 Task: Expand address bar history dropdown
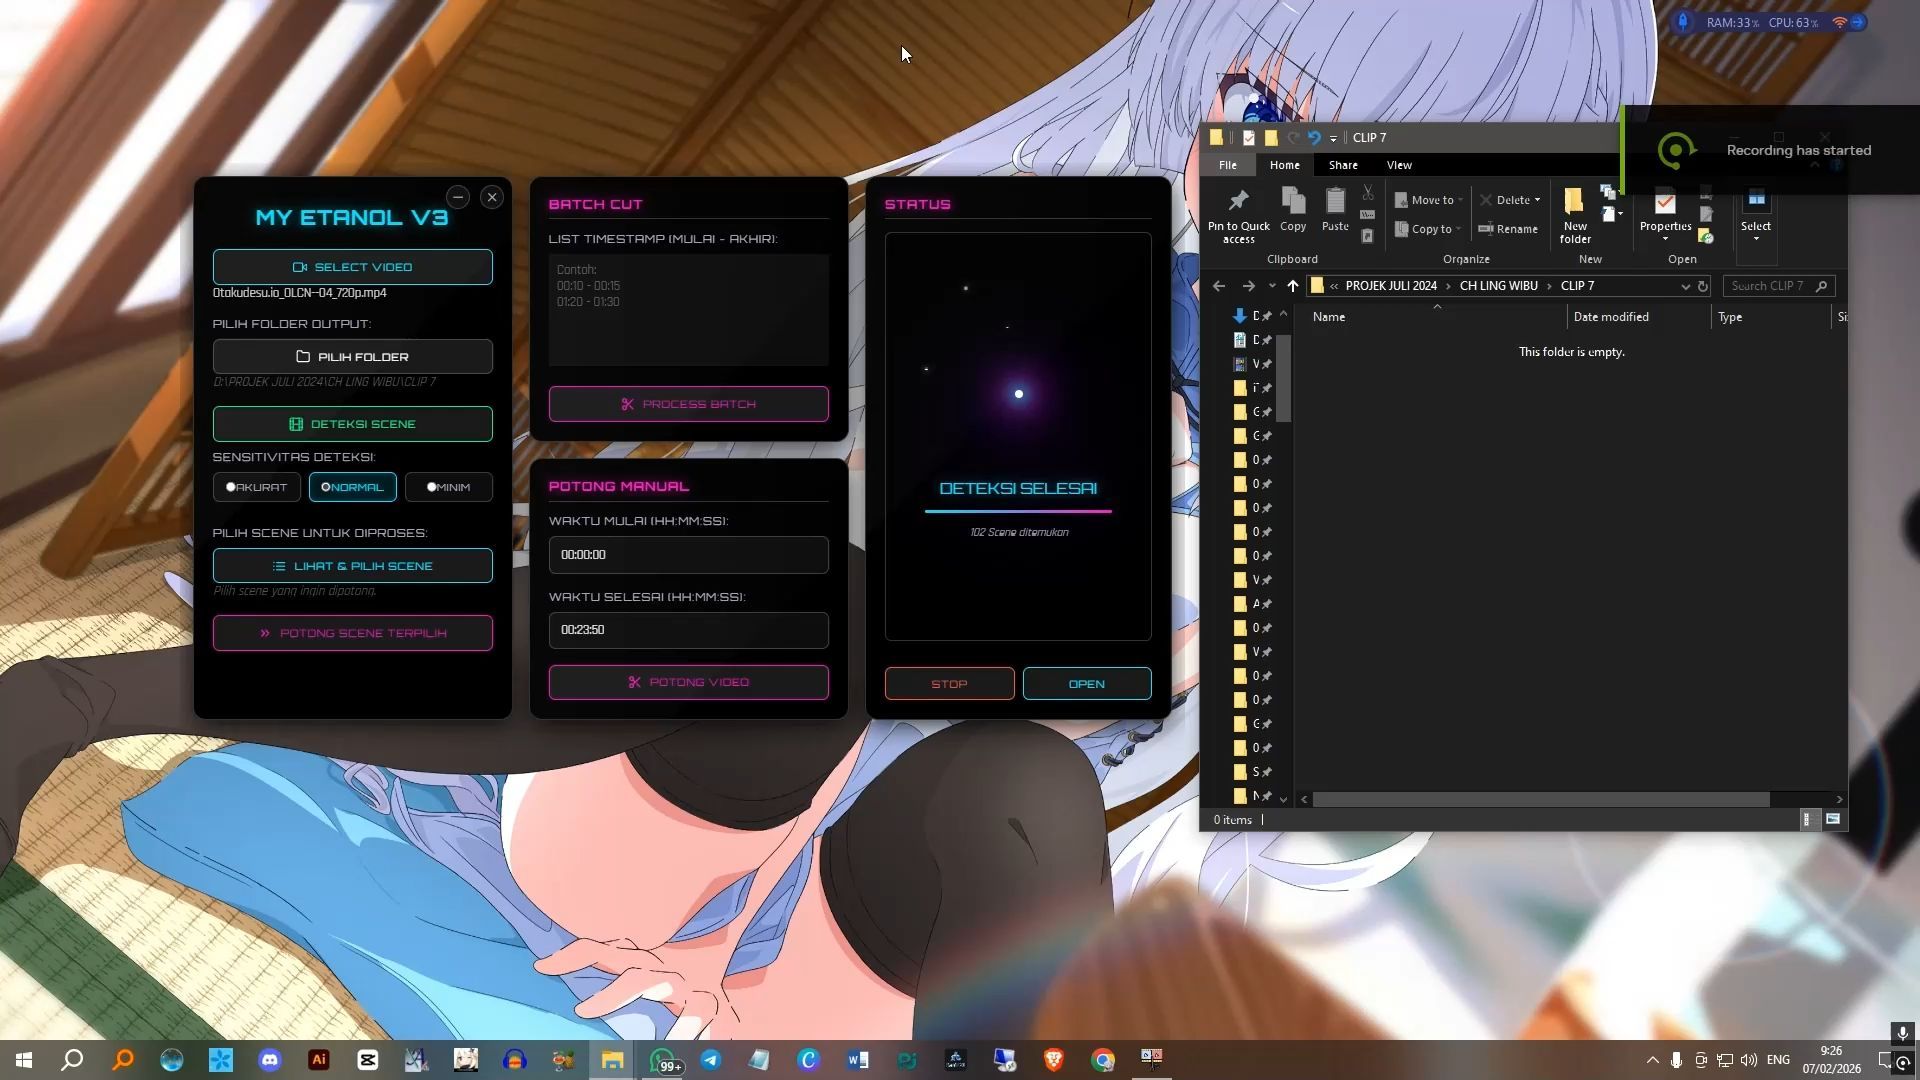(x=1684, y=286)
